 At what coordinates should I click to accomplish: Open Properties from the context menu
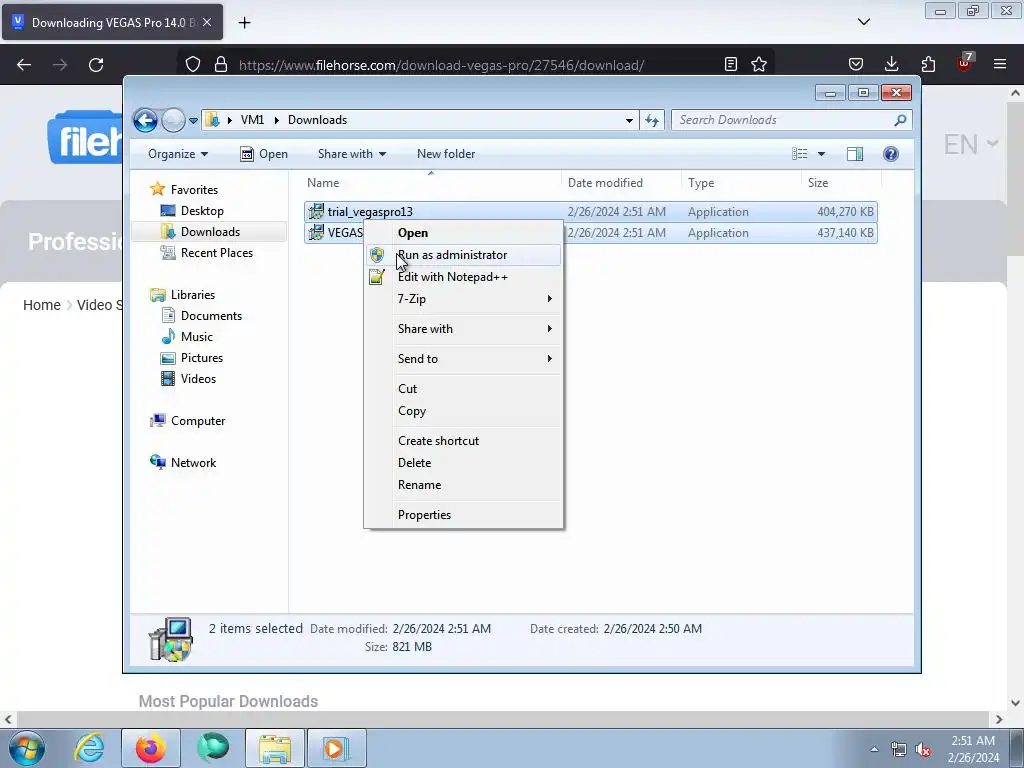click(463, 515)
